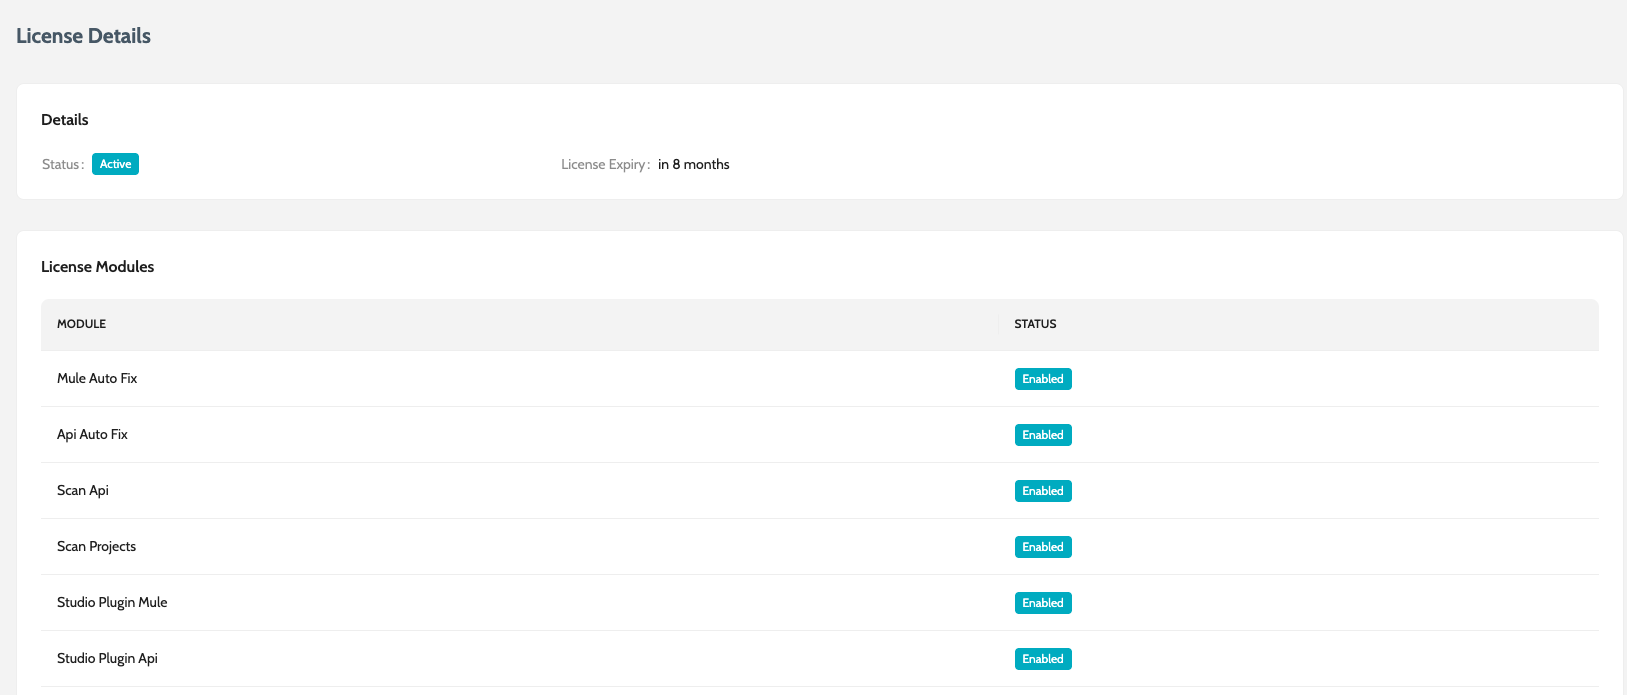
Task: Click the STATUS column header
Action: coord(1035,324)
